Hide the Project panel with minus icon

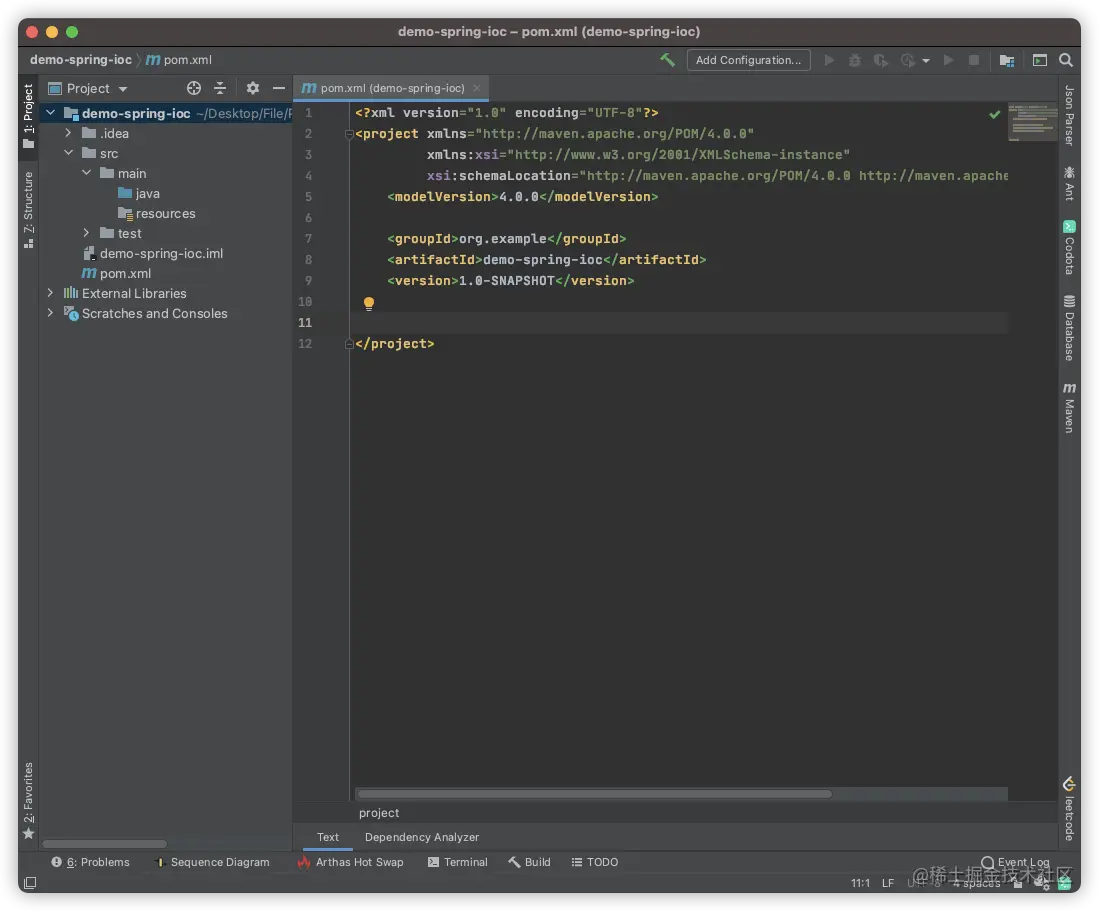279,88
